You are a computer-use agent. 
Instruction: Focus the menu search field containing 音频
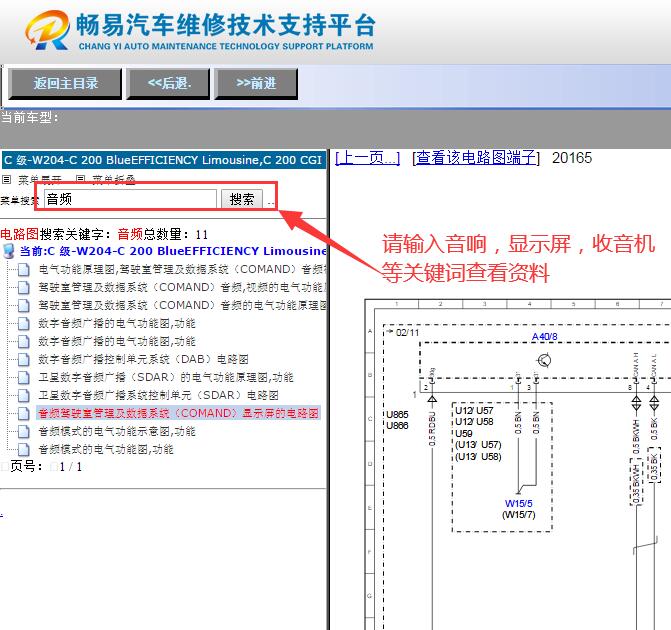point(131,199)
